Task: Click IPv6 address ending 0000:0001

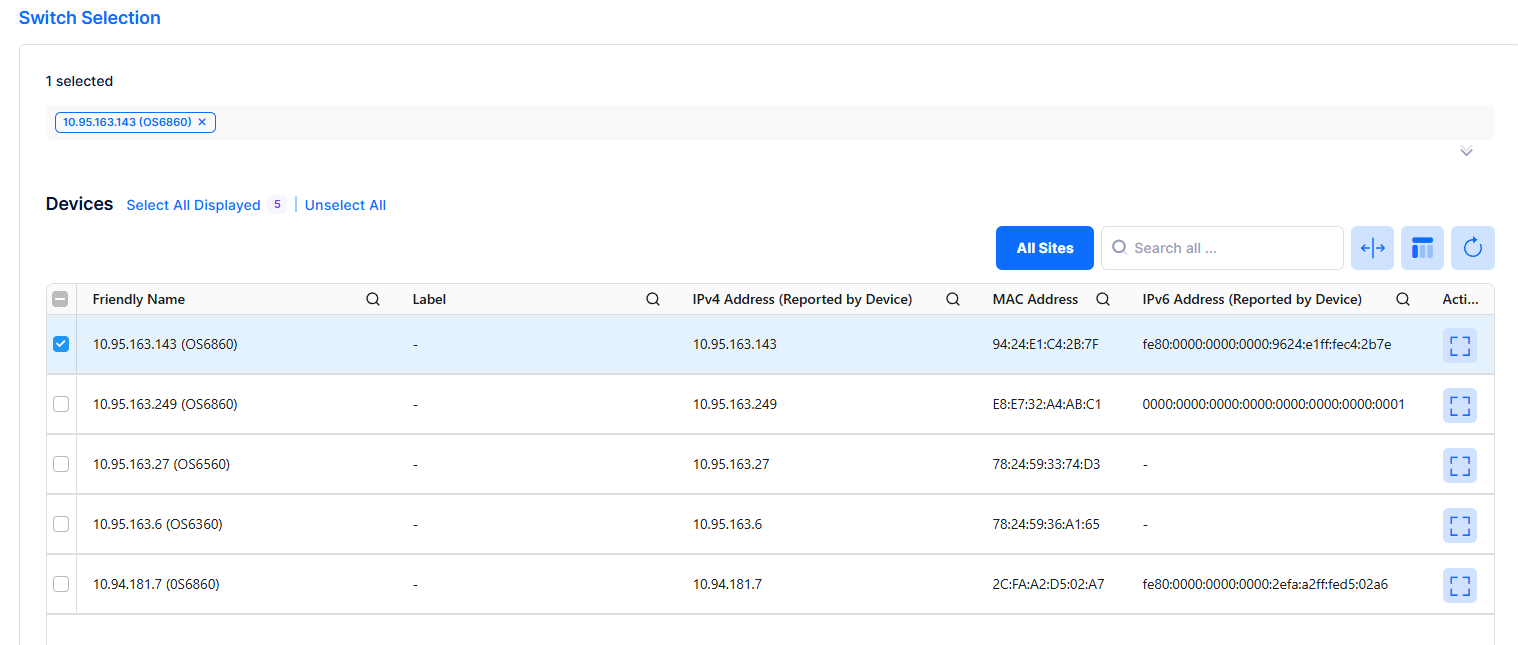Action: click(1274, 404)
